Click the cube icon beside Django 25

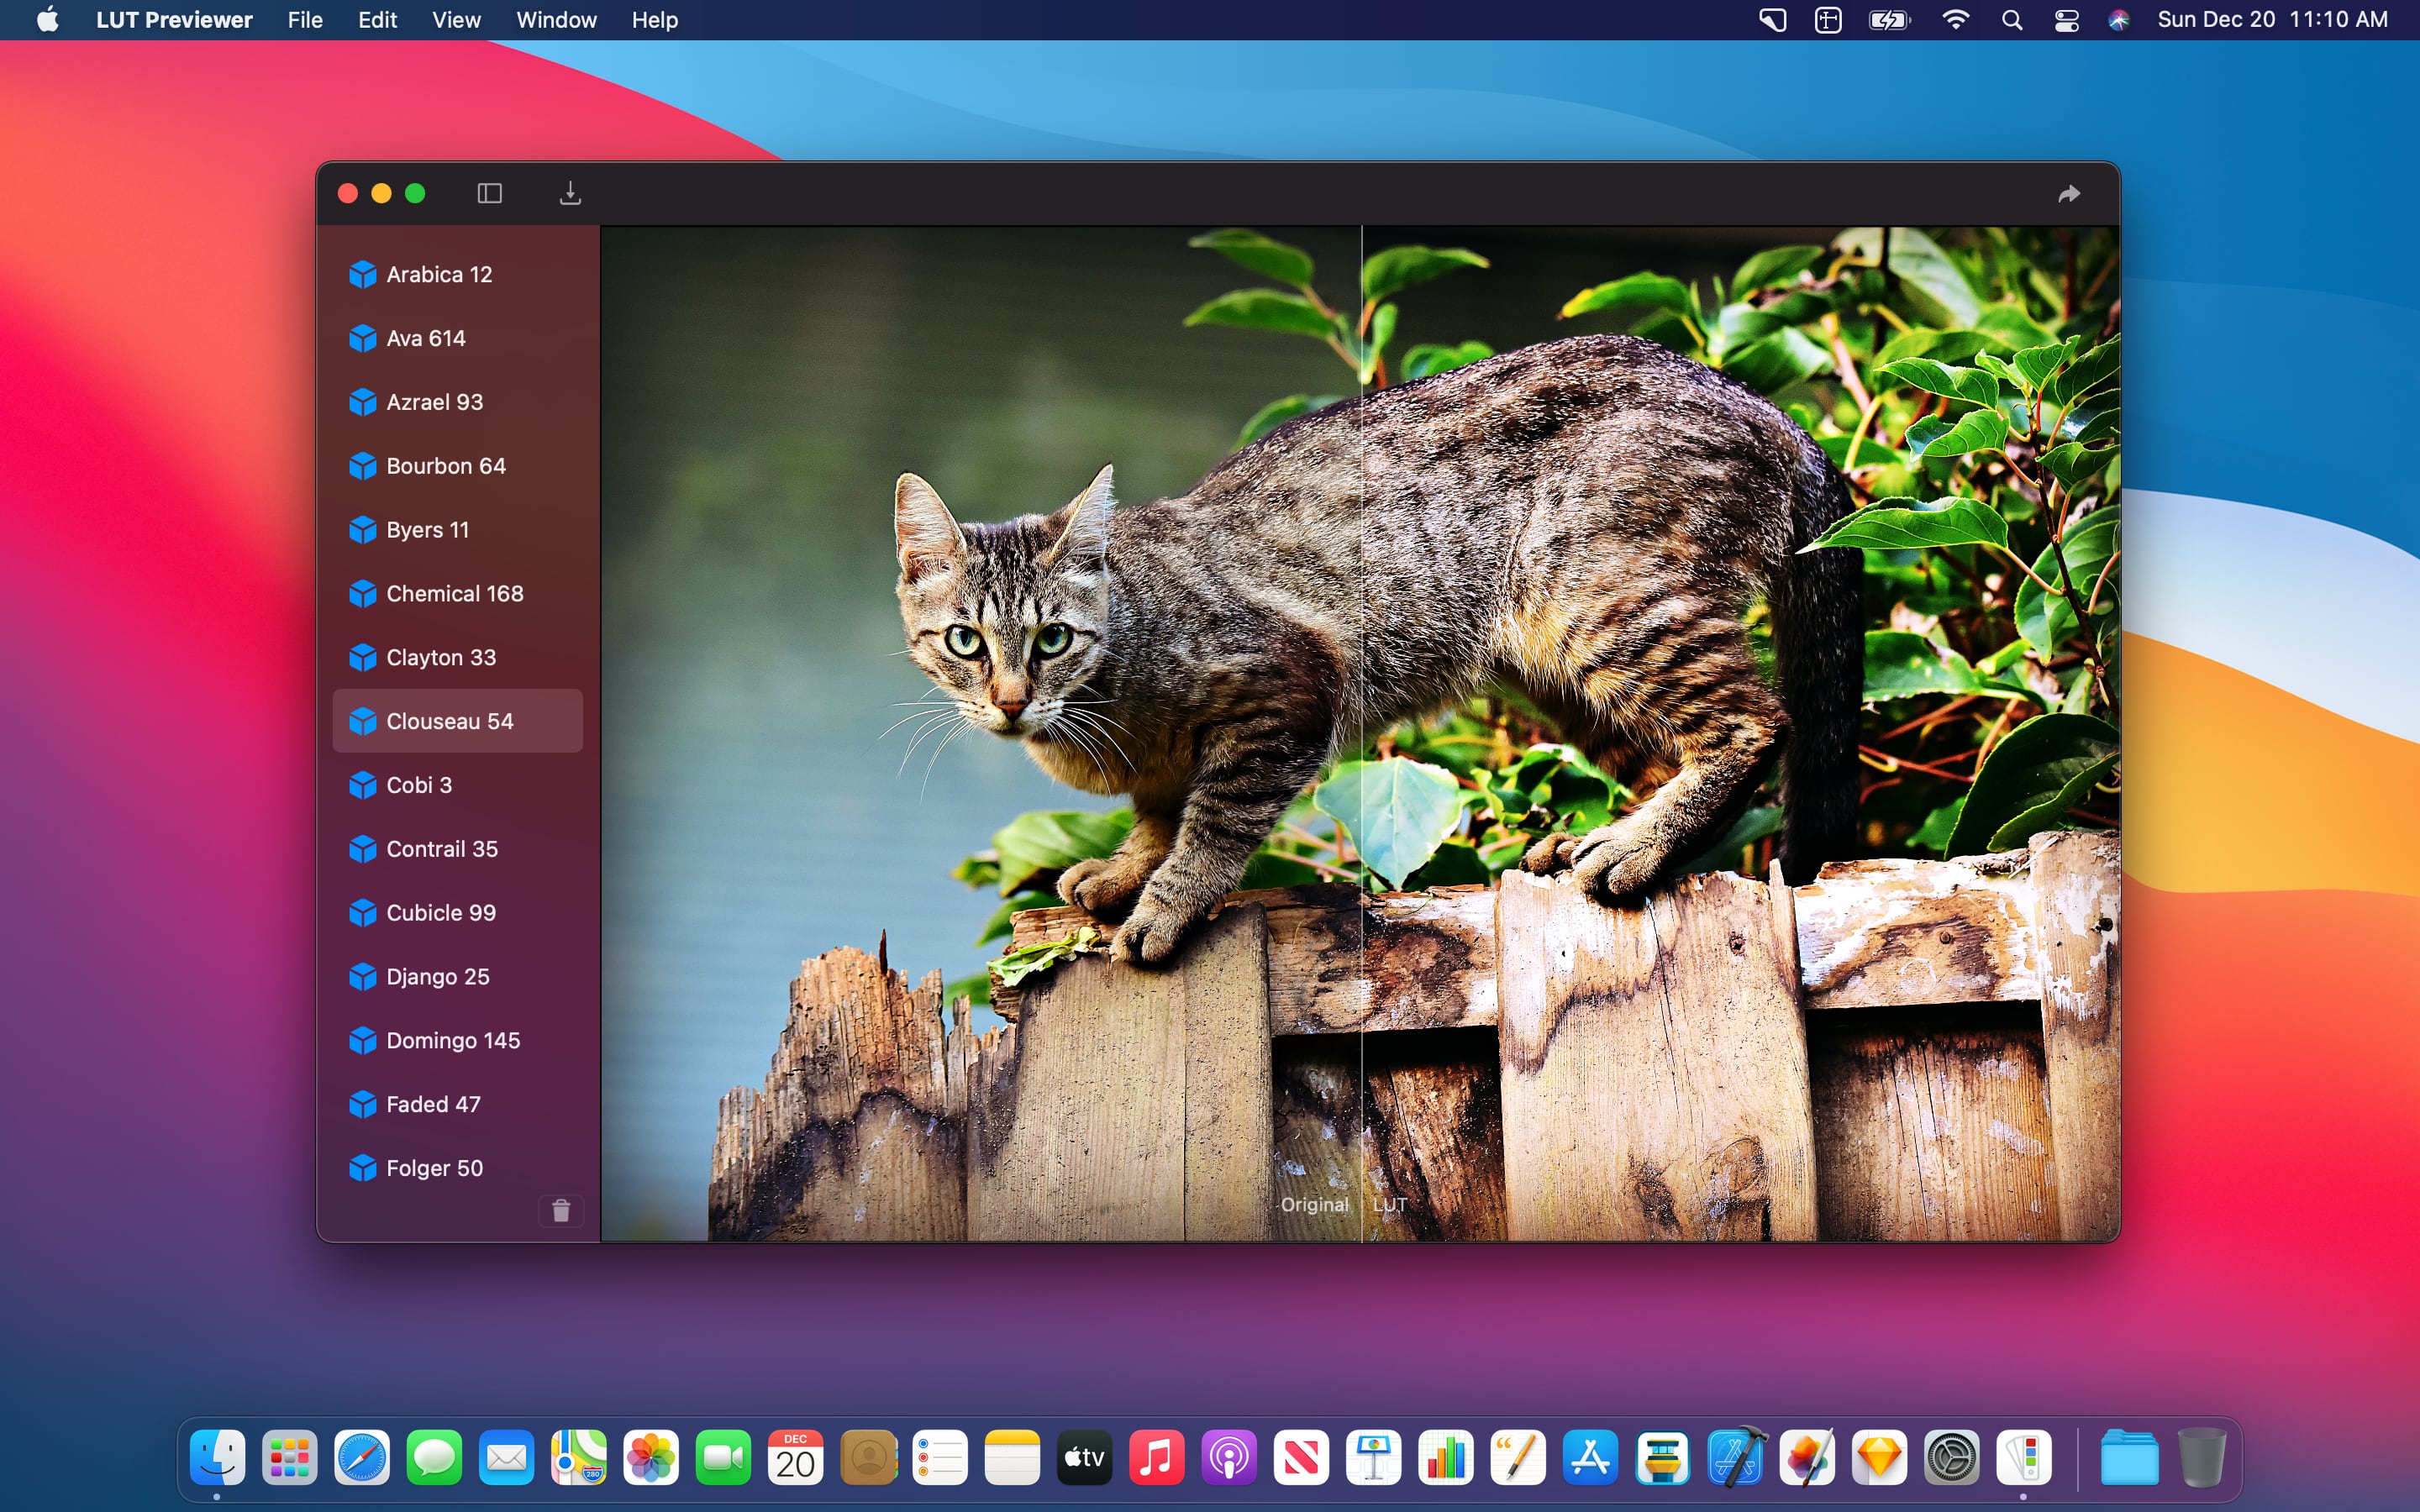(x=362, y=977)
